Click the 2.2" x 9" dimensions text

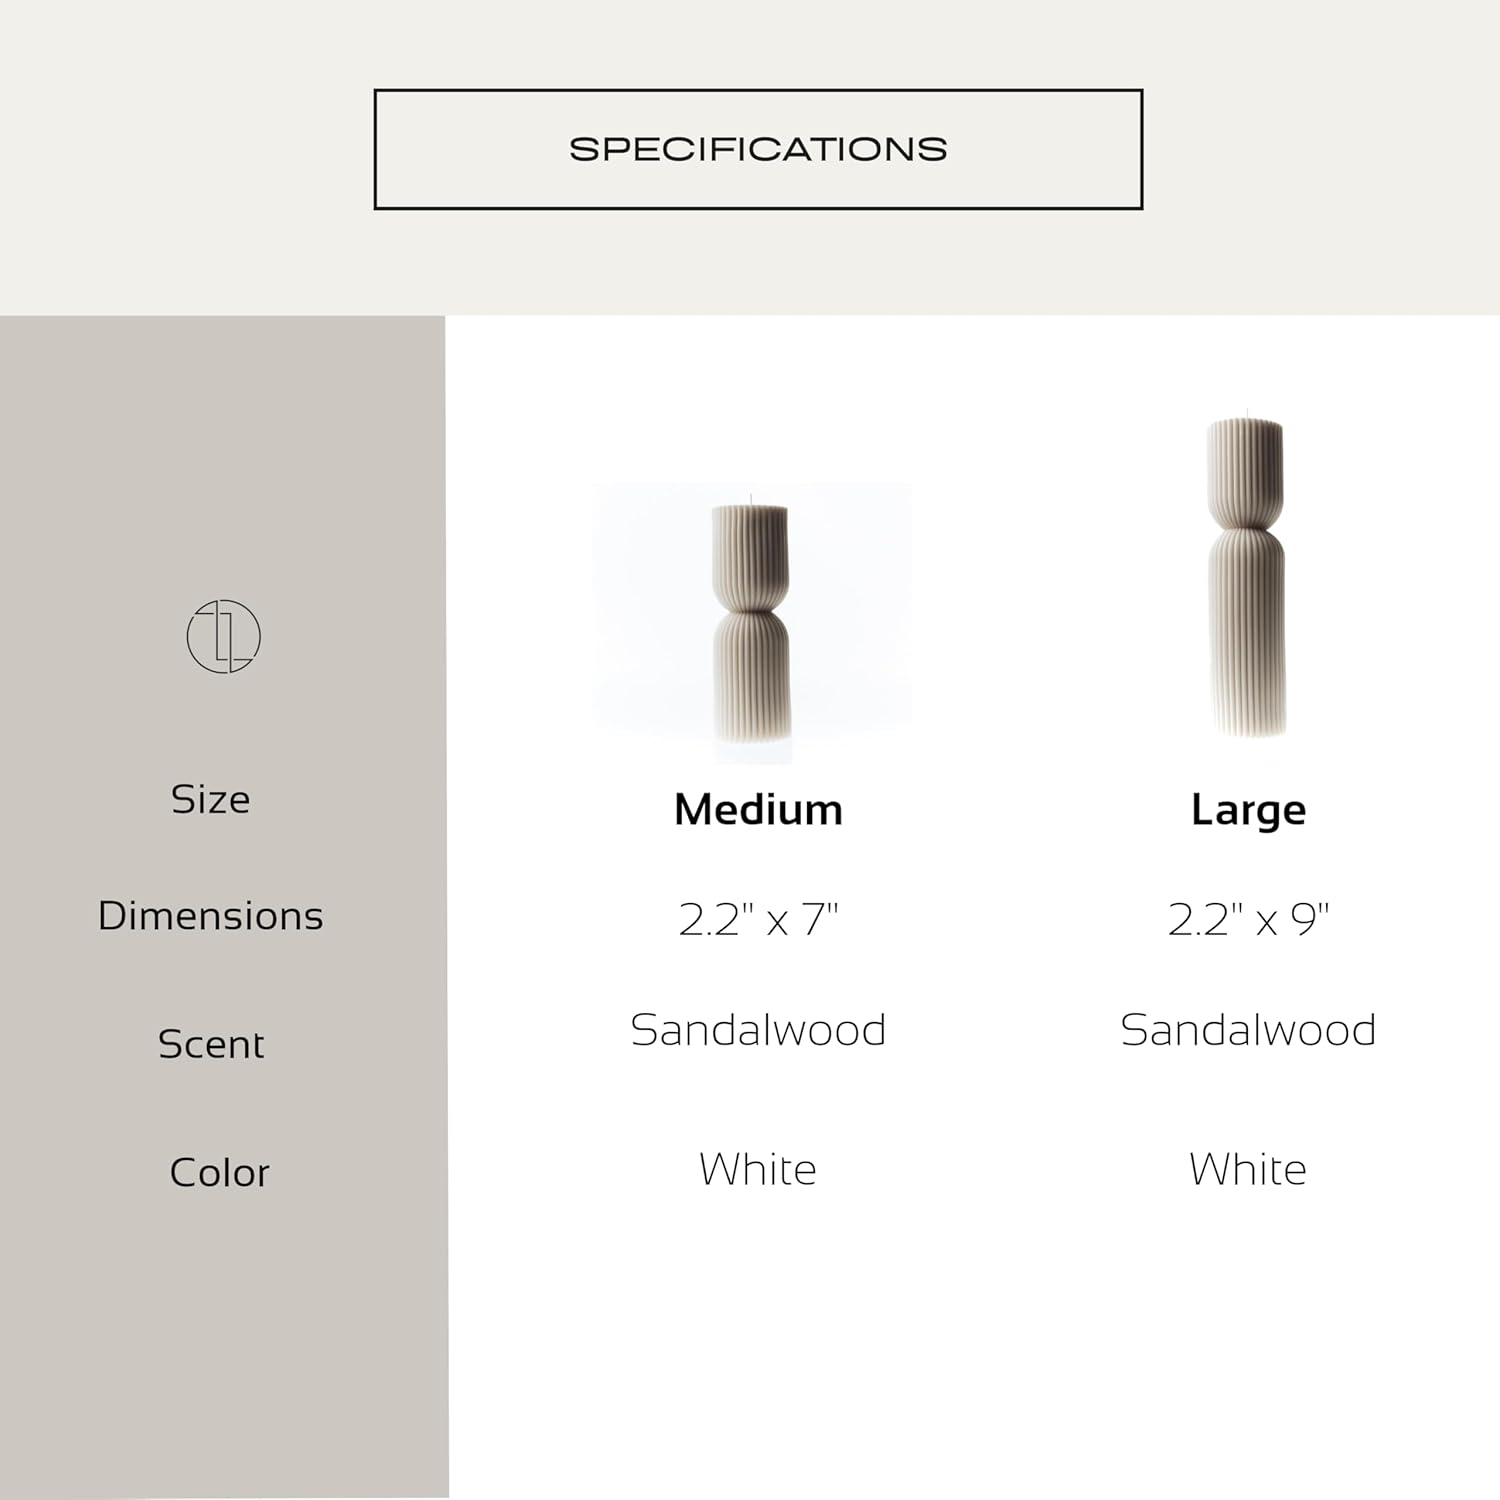click(1248, 920)
